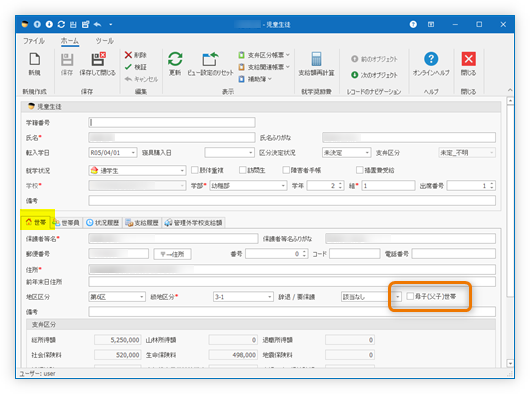The image size is (530, 394).
Task: Click ビュー設定のリセット icon in ribbon
Action: click(x=210, y=59)
